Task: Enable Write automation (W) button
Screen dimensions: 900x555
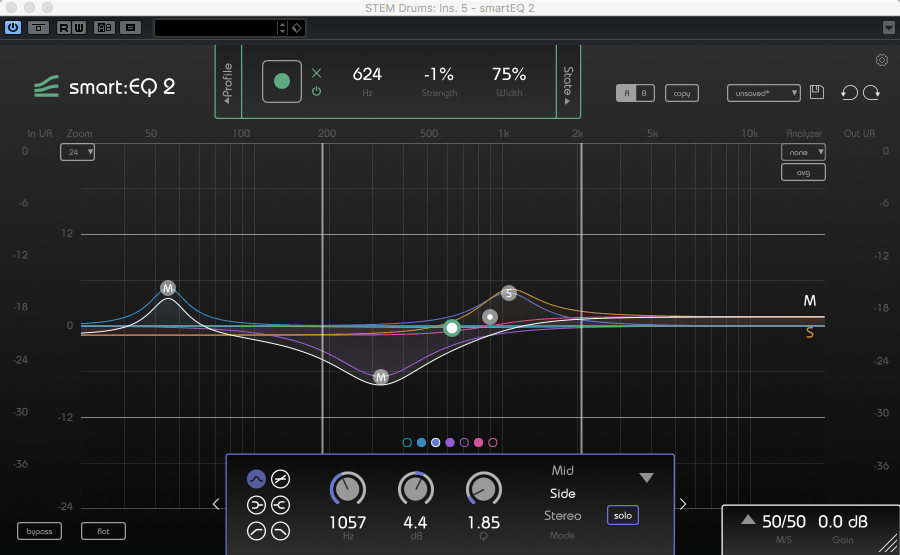Action: pos(79,28)
